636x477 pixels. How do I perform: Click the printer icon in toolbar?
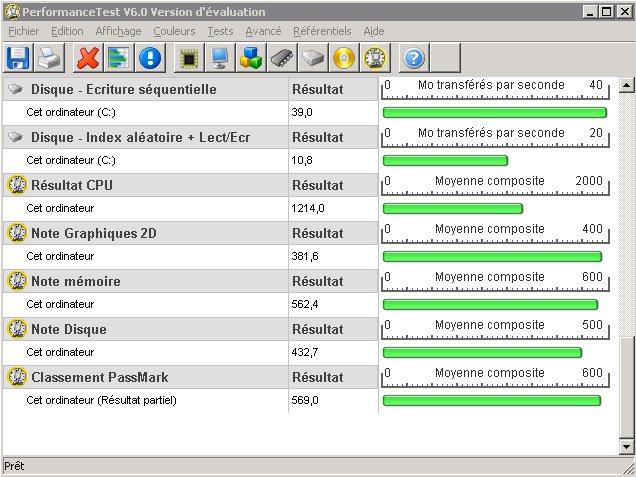click(x=49, y=58)
